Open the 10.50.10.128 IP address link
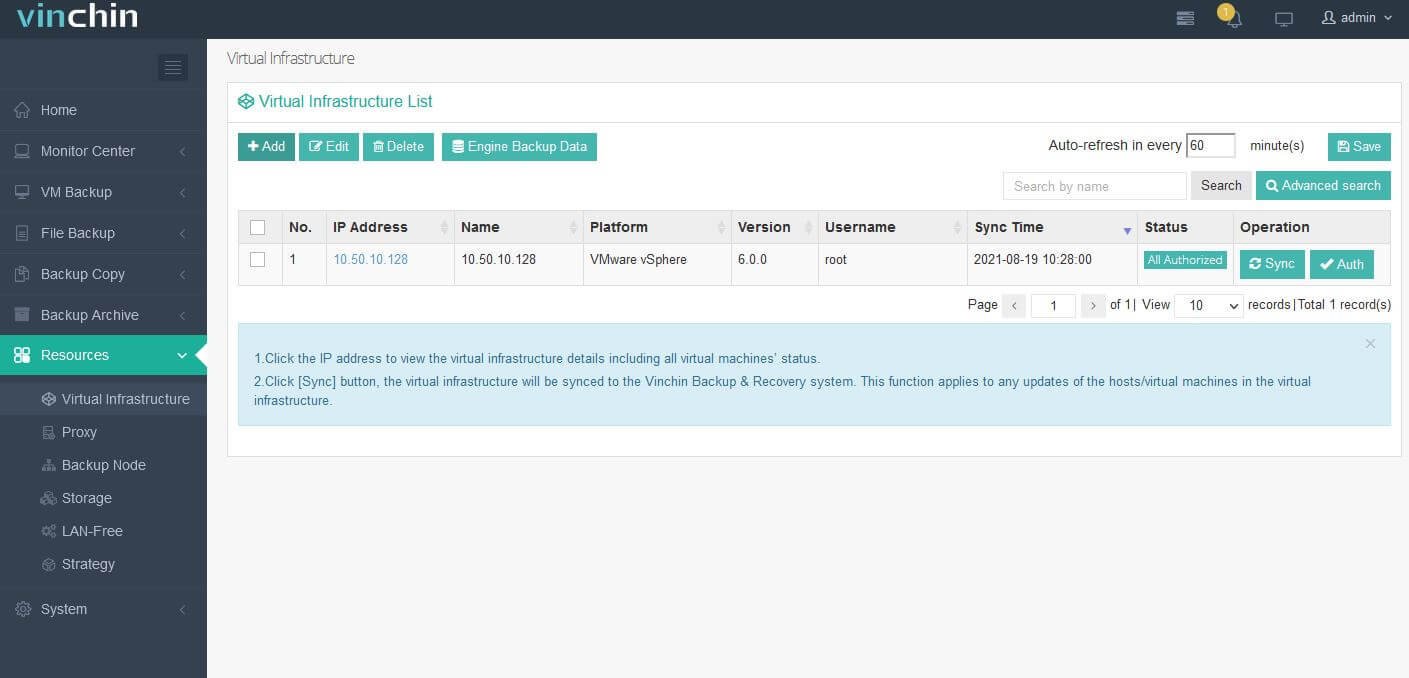This screenshot has width=1409, height=678. click(x=370, y=260)
